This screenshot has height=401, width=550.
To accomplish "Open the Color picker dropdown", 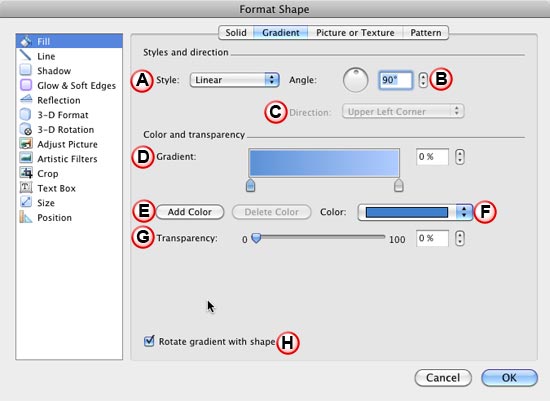I will point(415,212).
